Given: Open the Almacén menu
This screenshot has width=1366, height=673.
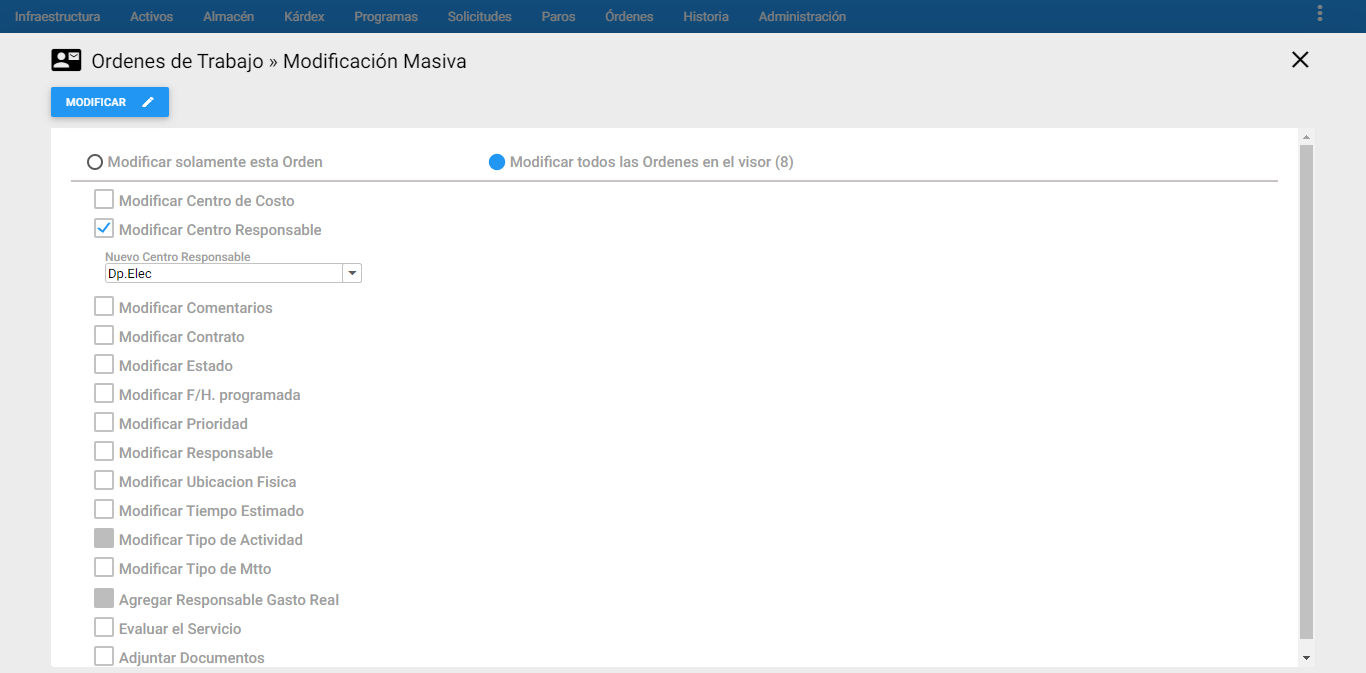Looking at the screenshot, I should pos(228,17).
